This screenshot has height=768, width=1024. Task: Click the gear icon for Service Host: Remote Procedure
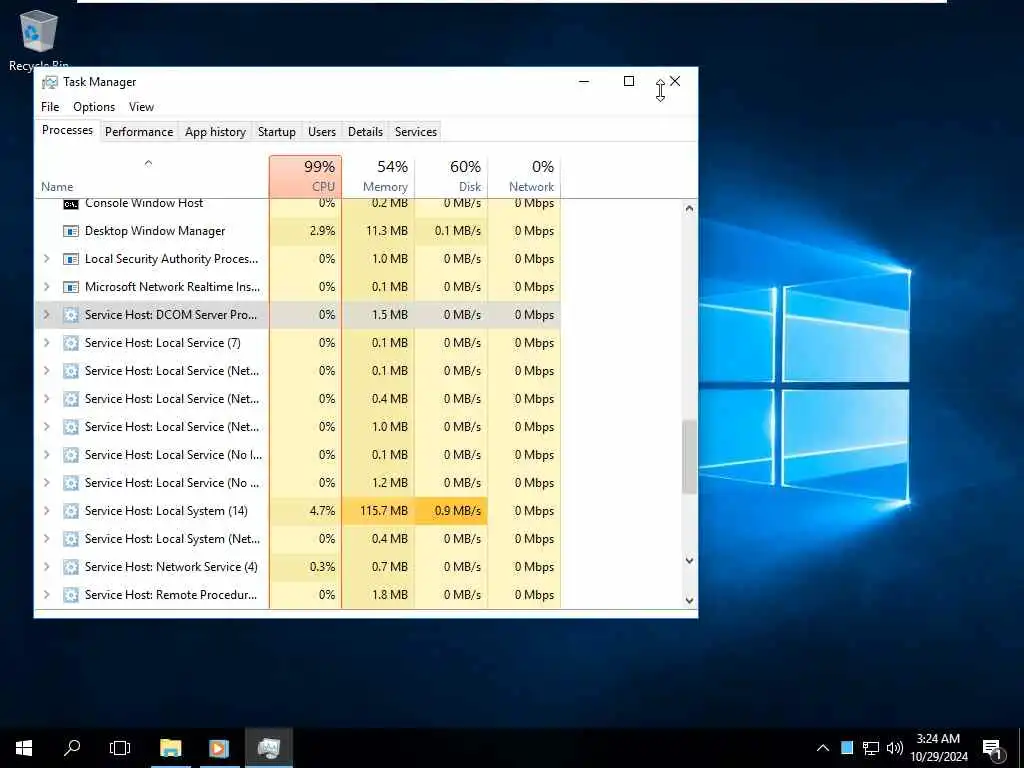[71, 595]
